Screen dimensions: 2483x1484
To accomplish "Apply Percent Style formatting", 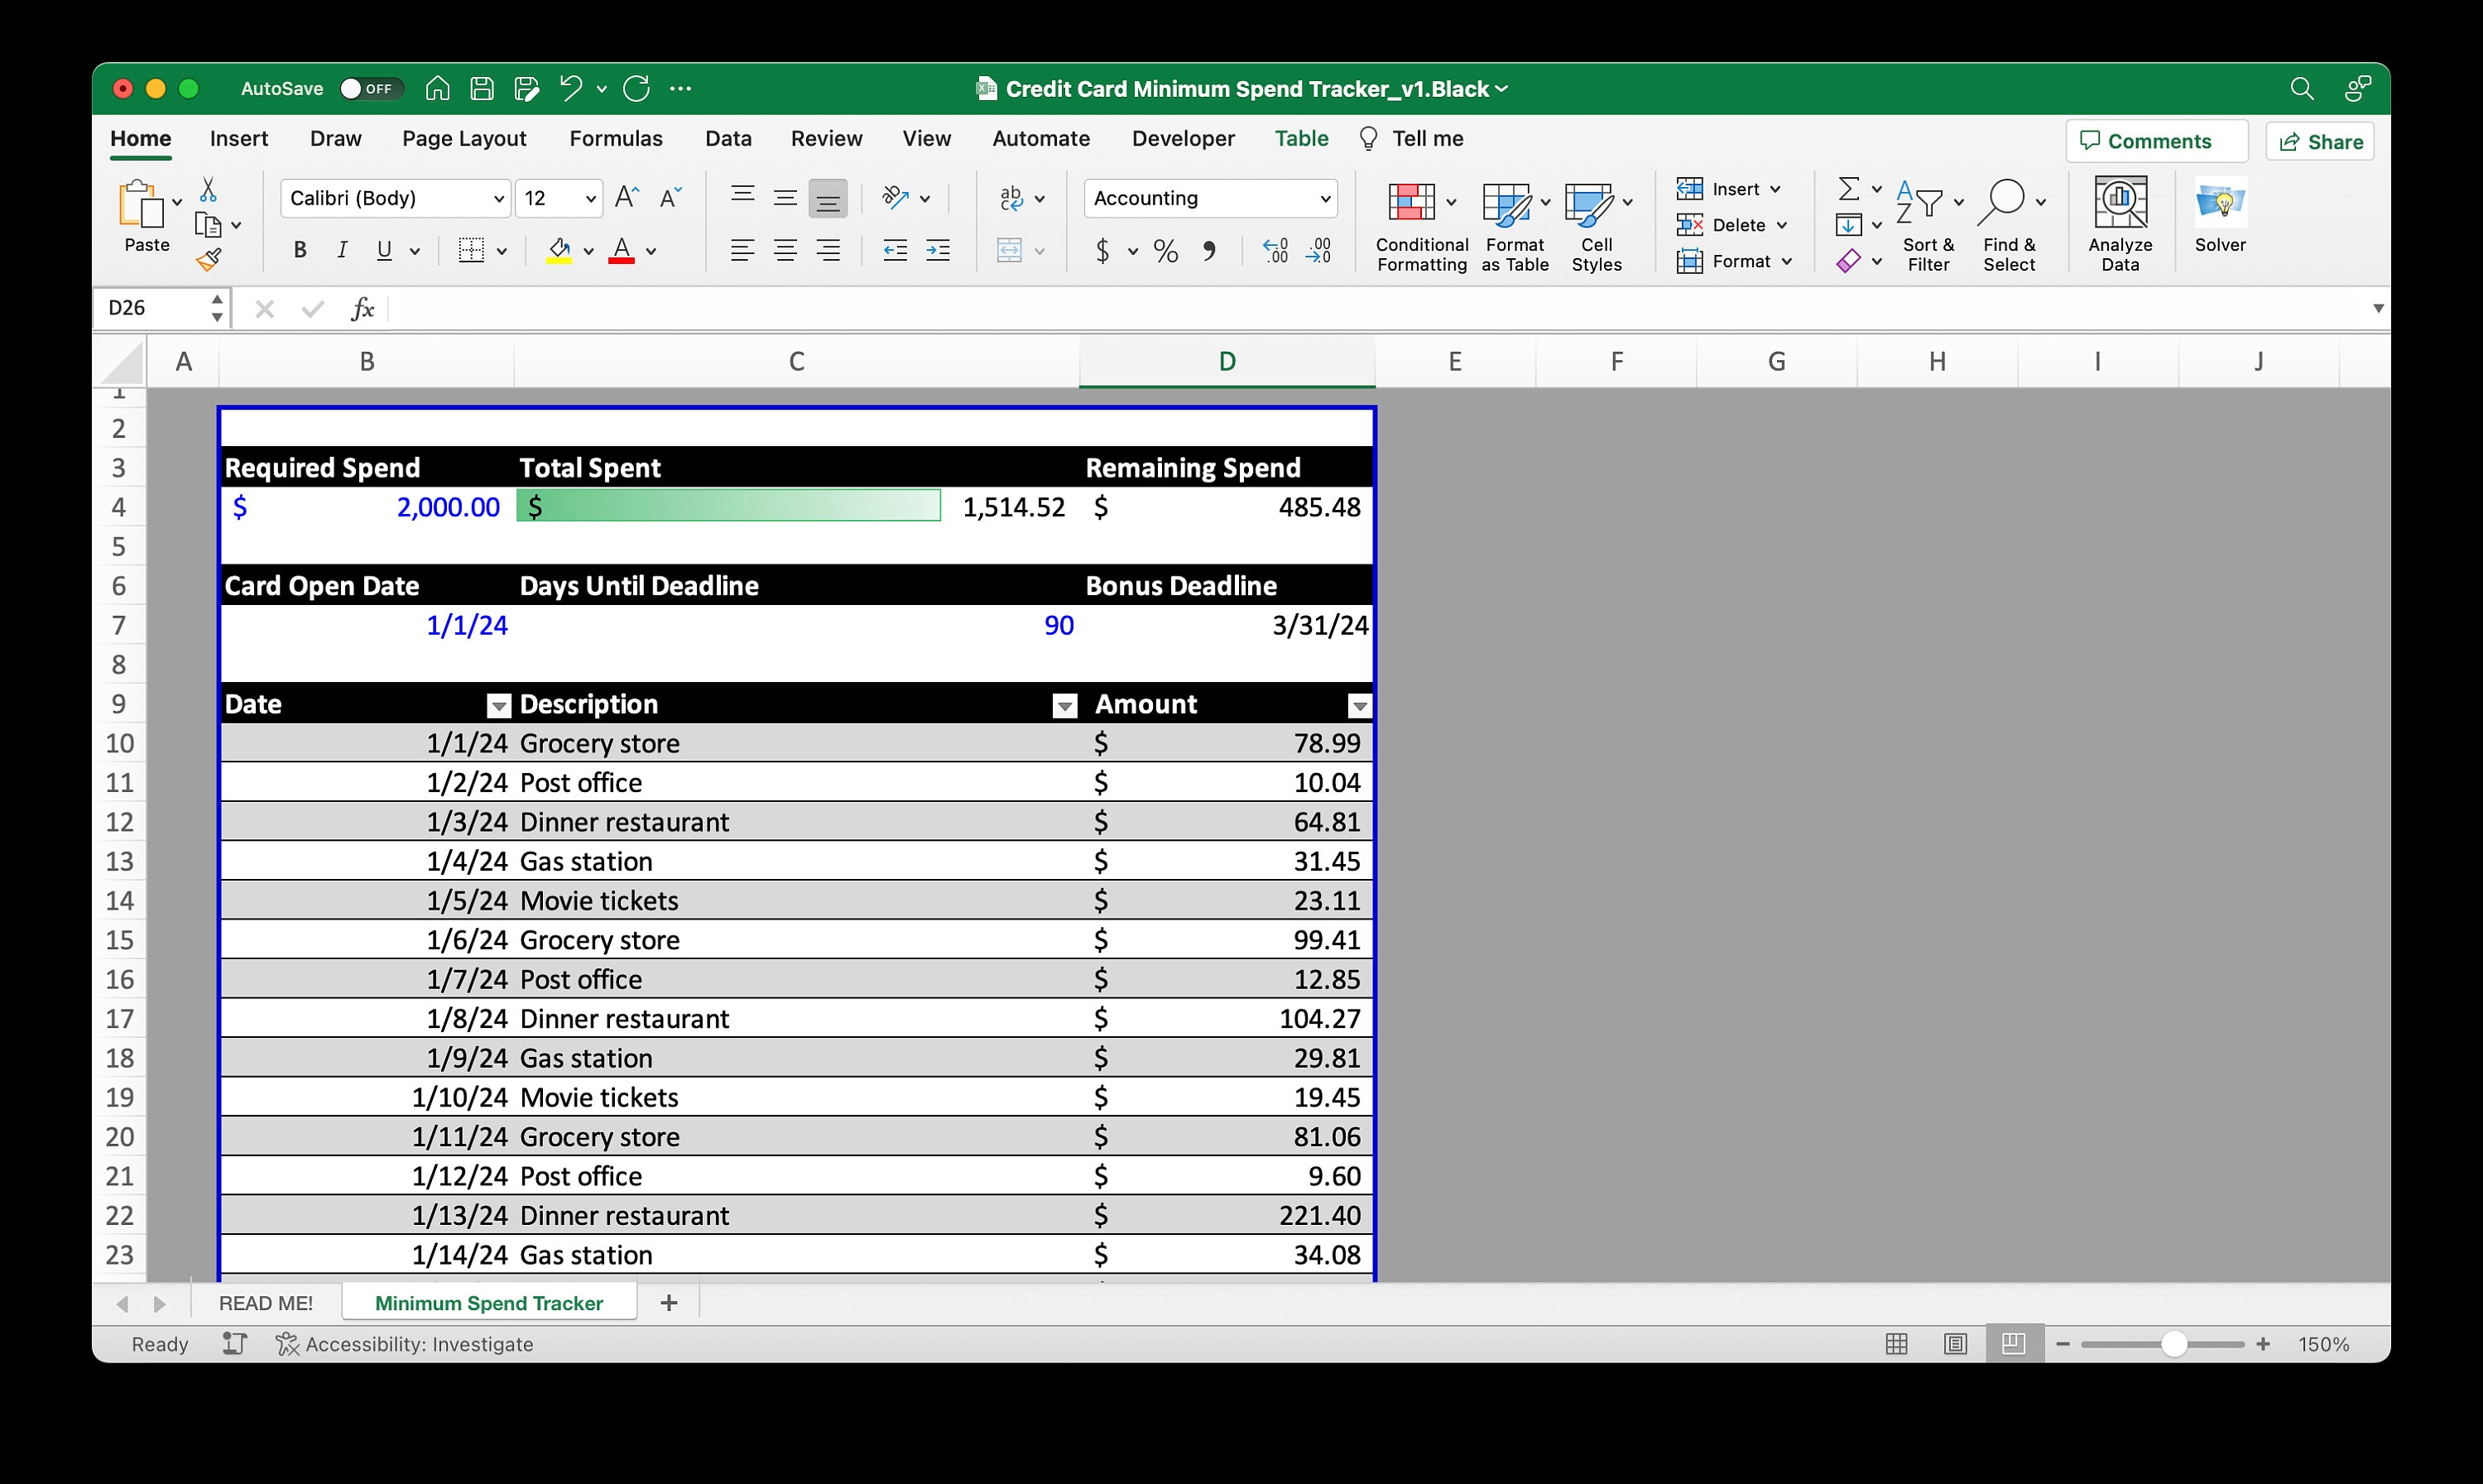I will coord(1164,251).
